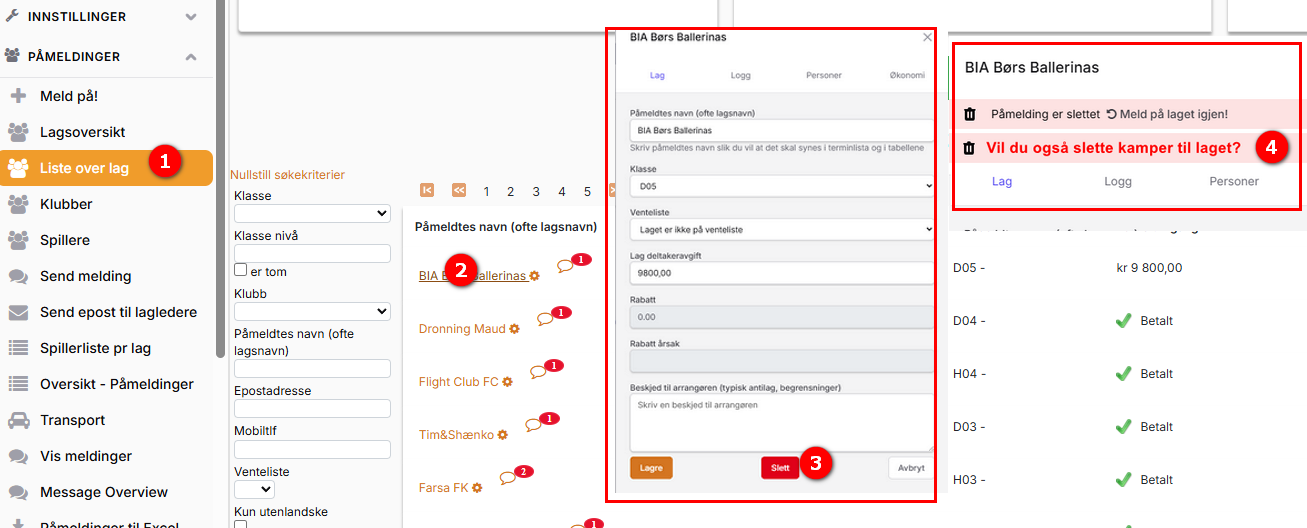This screenshot has height=528, width=1307.
Task: Open messages bubble for Farsa FK
Action: [508, 478]
